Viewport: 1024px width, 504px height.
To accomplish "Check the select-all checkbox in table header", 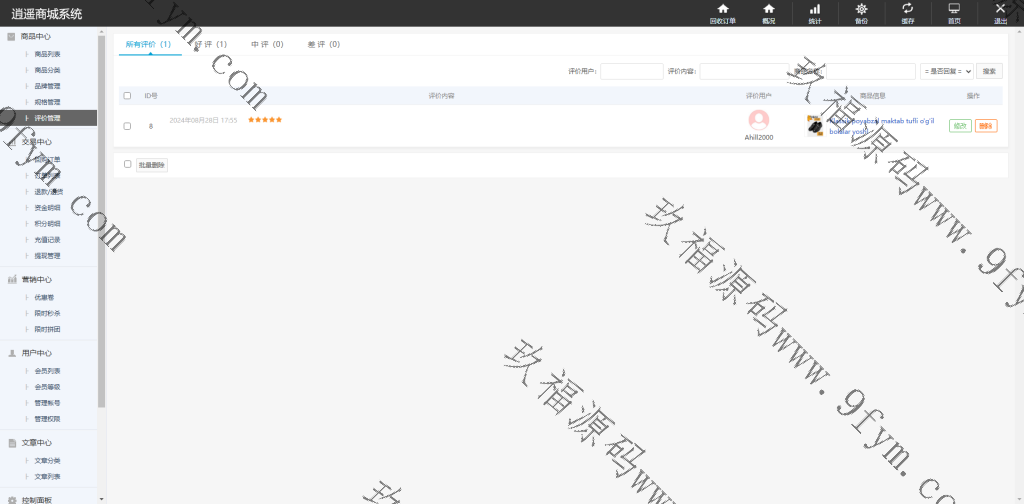I will [127, 96].
